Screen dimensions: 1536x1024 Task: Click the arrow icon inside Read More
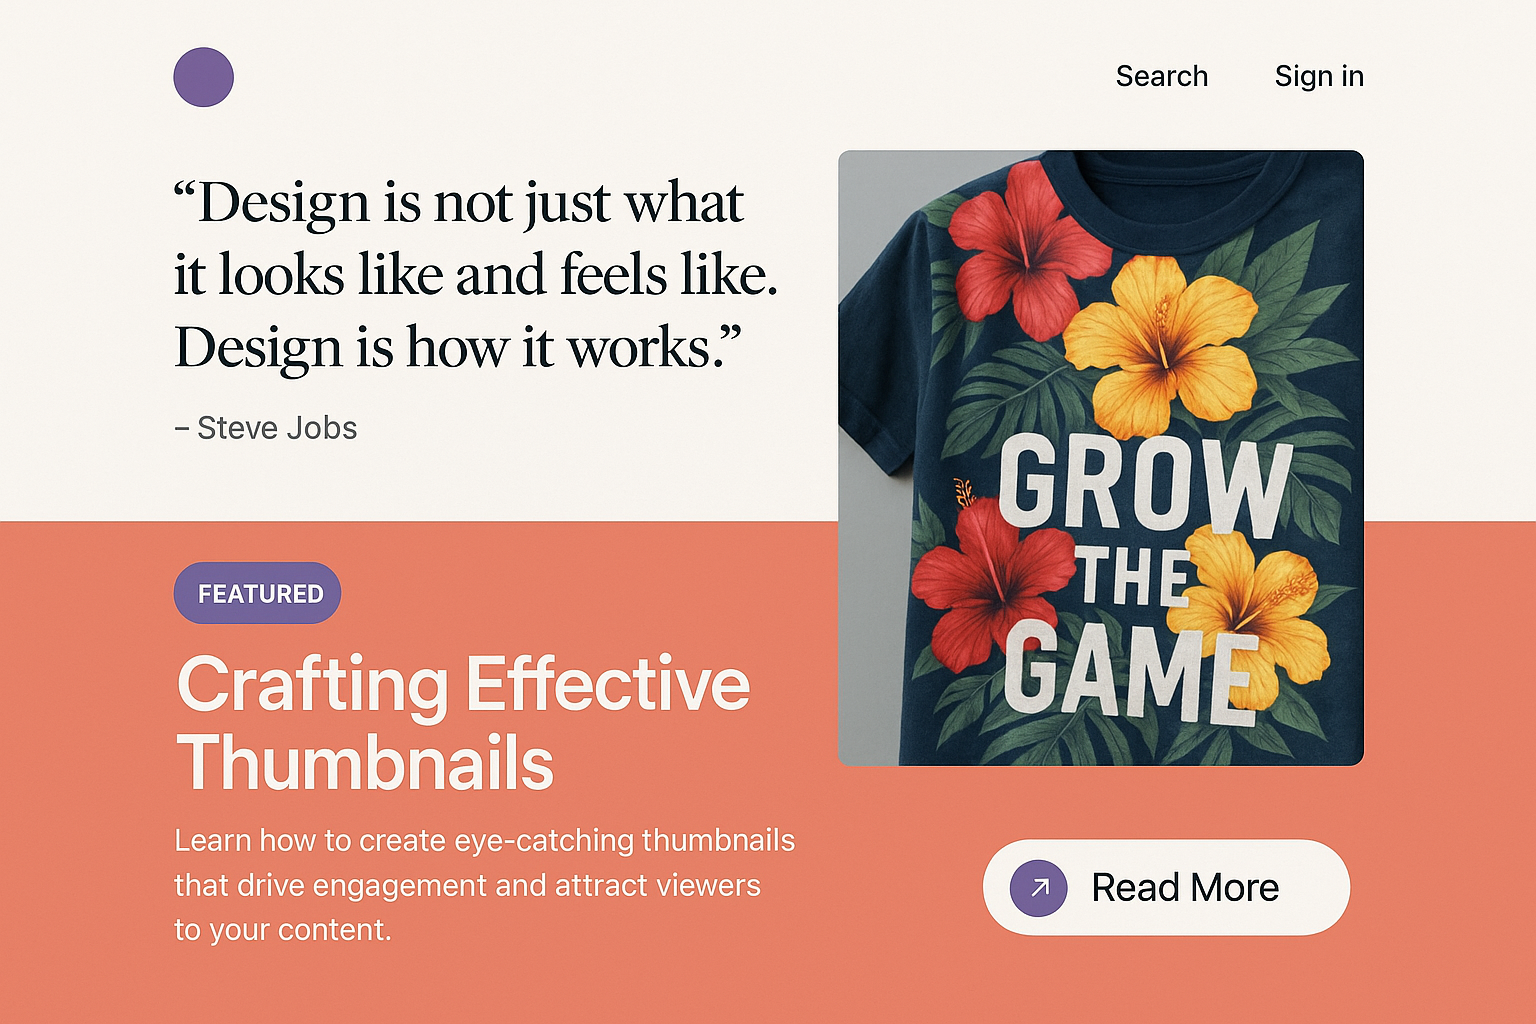[1039, 887]
